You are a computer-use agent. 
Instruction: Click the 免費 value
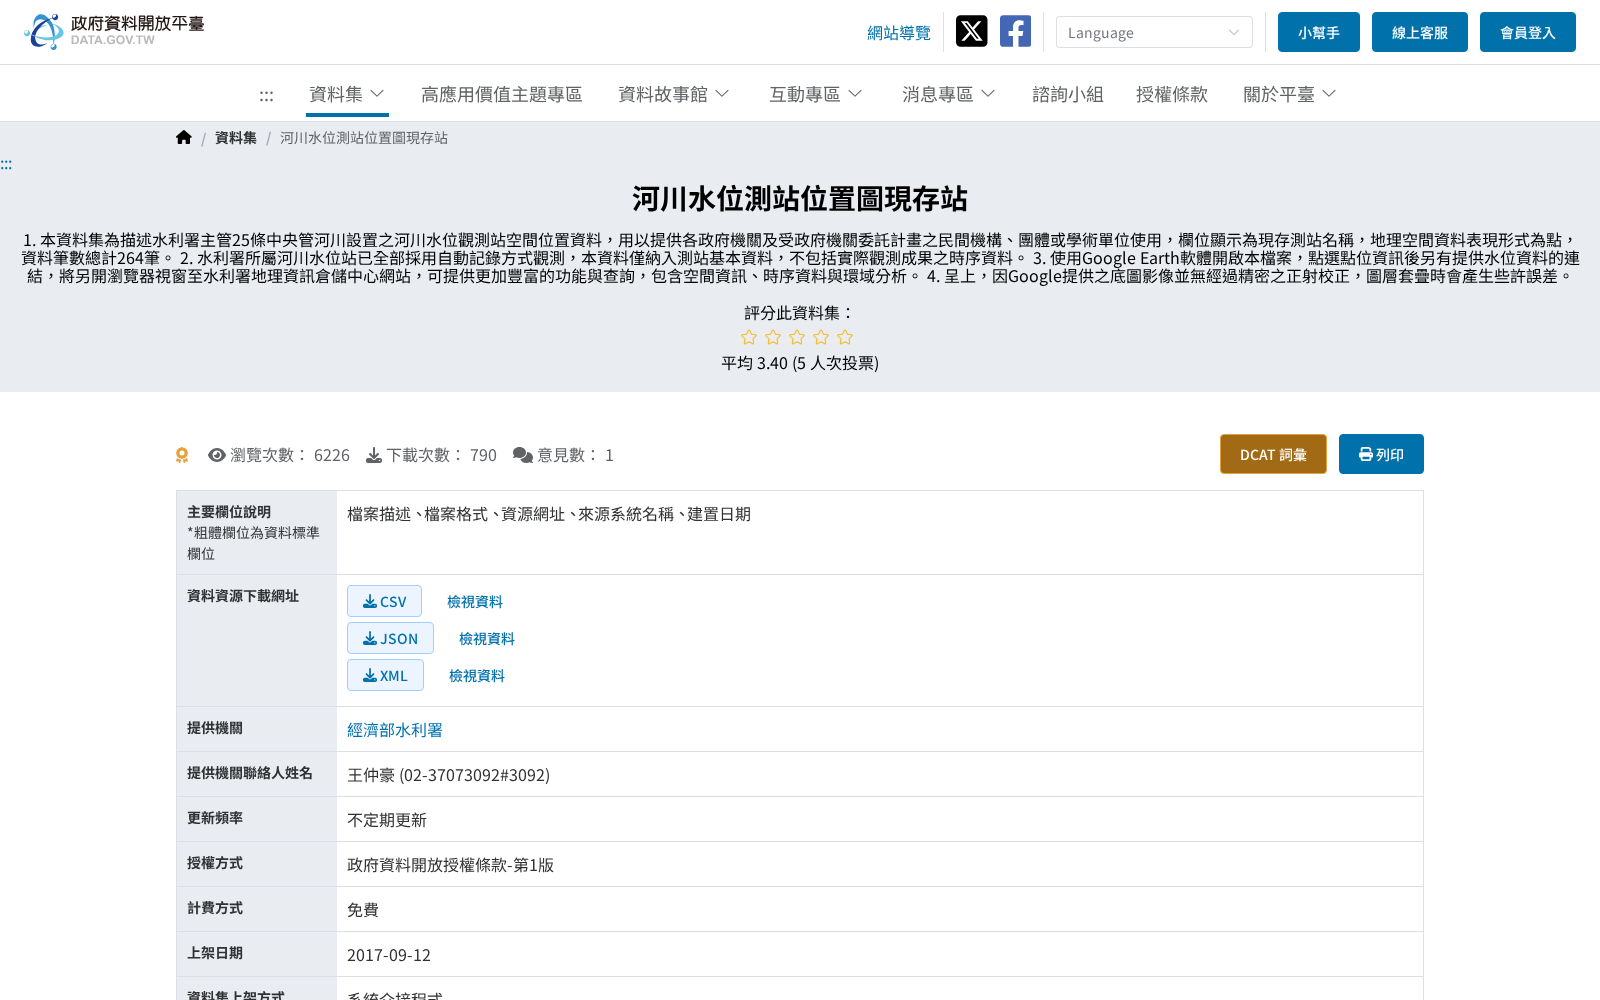[363, 910]
